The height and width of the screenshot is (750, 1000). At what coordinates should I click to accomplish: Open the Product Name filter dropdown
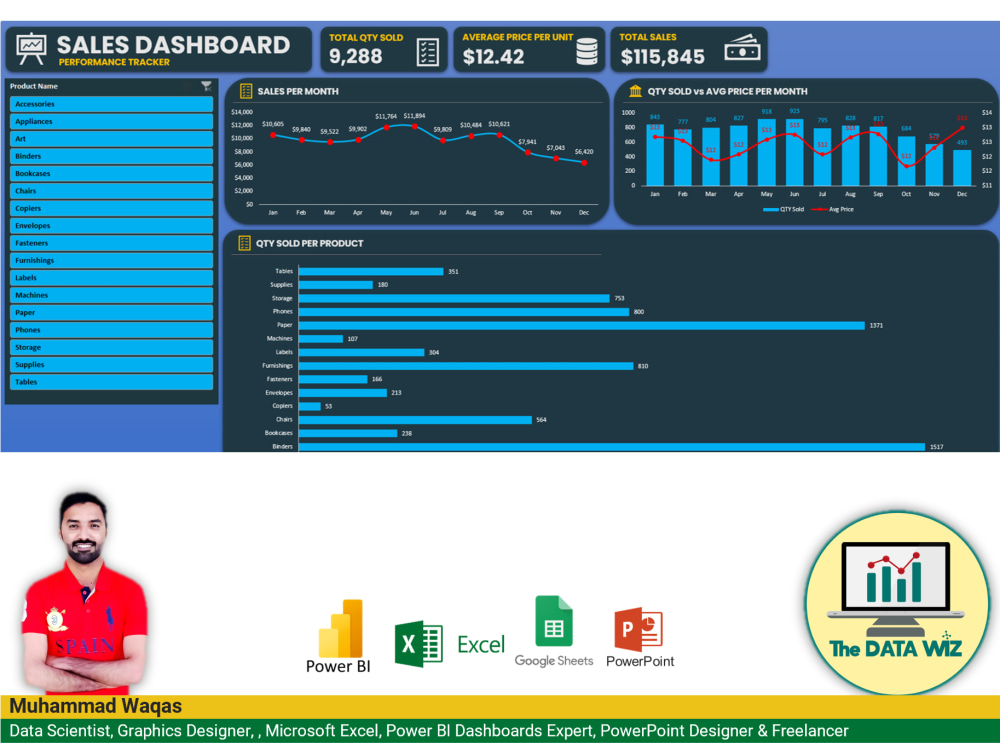click(206, 86)
